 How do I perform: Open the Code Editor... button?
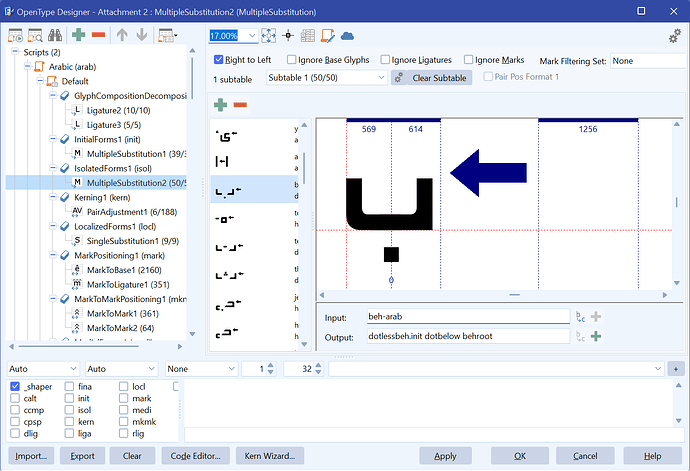point(195,456)
